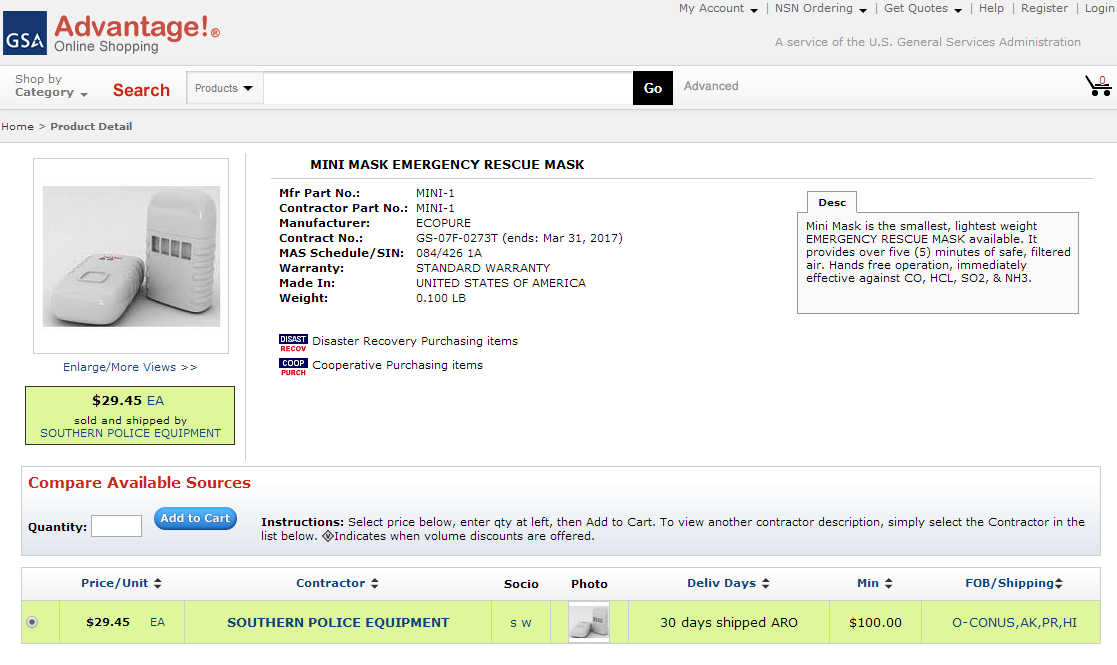
Task: Click the small mask photo in table row
Action: pos(589,622)
